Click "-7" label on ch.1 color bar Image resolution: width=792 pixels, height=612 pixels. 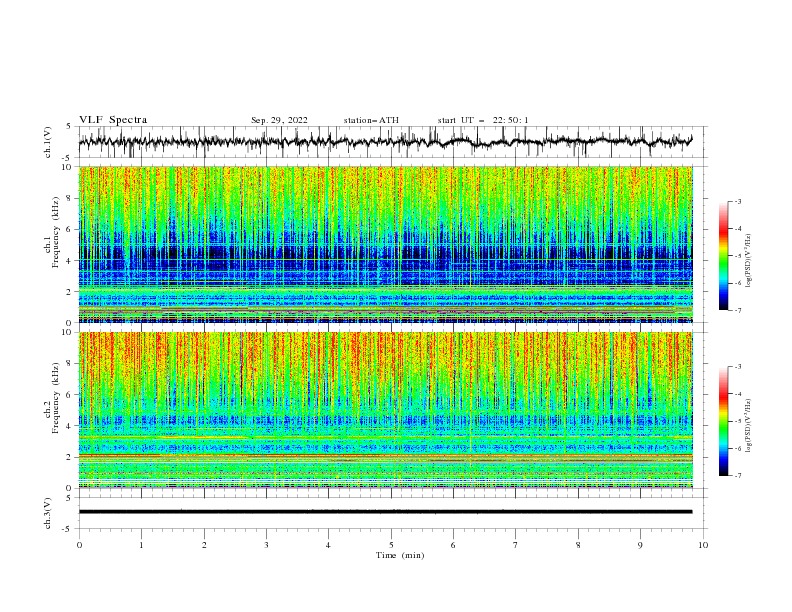[x=737, y=310]
